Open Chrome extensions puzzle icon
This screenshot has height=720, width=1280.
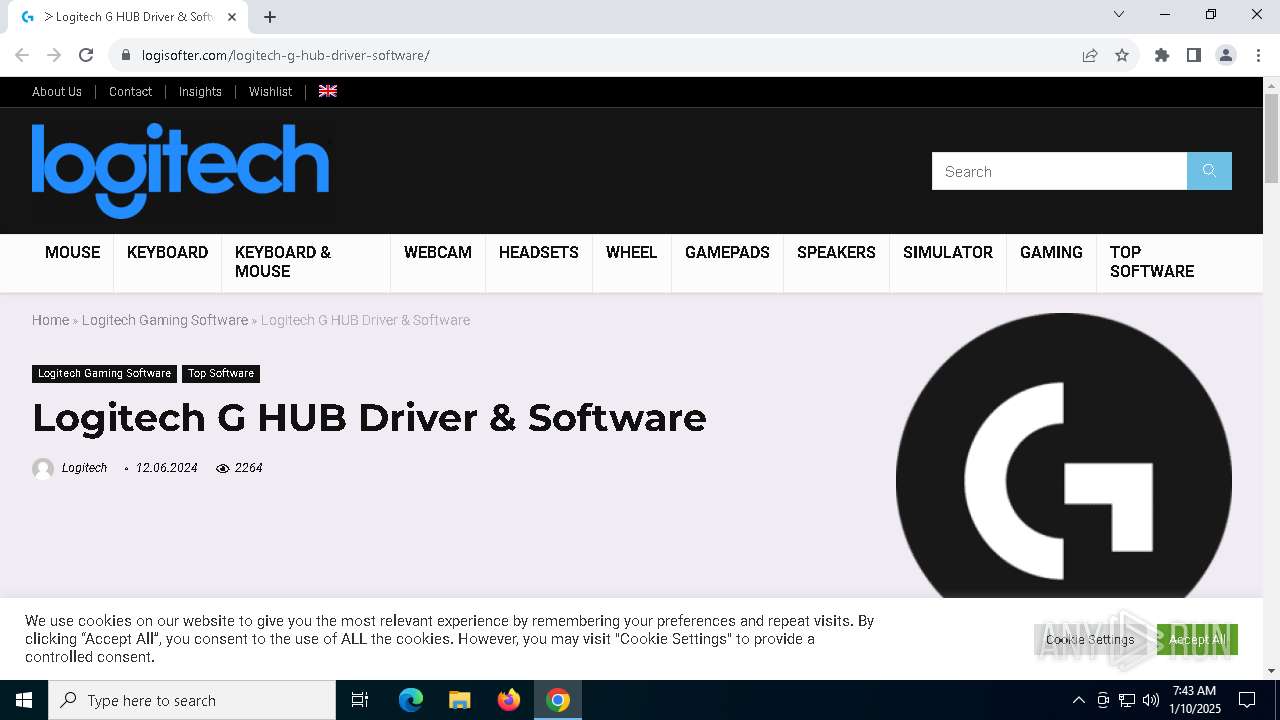click(1162, 55)
